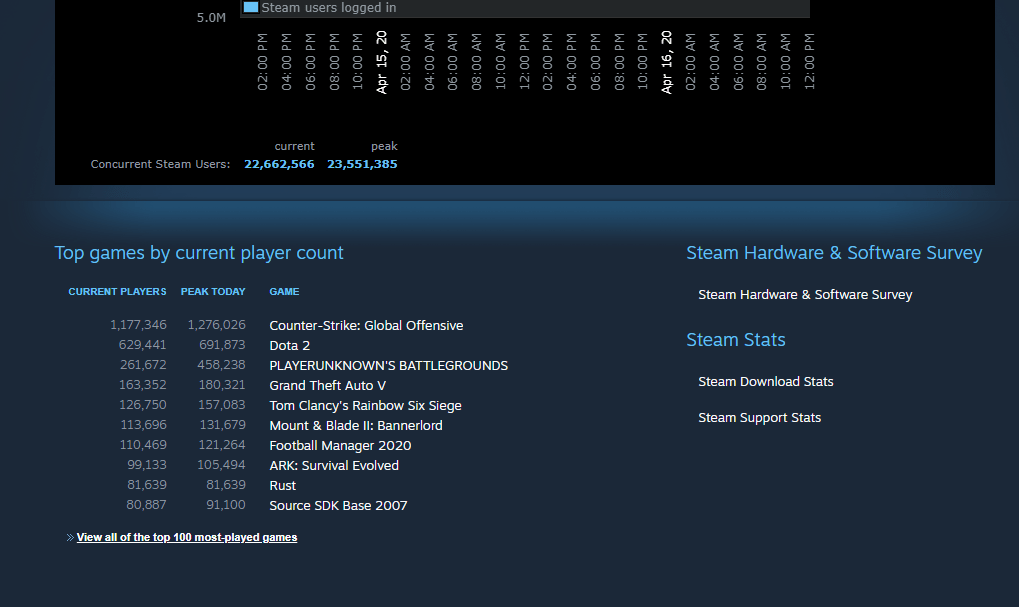Click peak today value 458,238
This screenshot has width=1019, height=607.
(222, 365)
